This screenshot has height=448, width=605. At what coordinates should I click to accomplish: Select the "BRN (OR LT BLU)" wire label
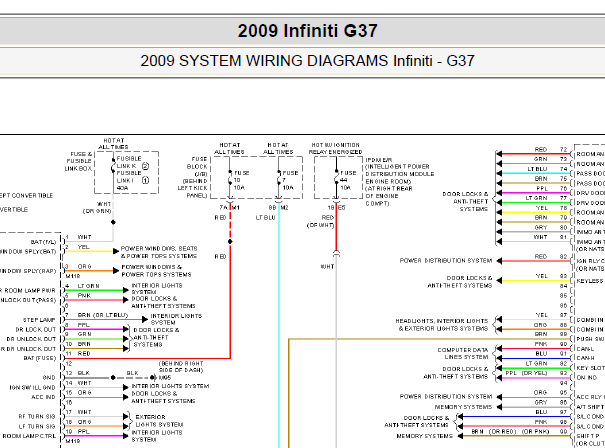click(103, 315)
